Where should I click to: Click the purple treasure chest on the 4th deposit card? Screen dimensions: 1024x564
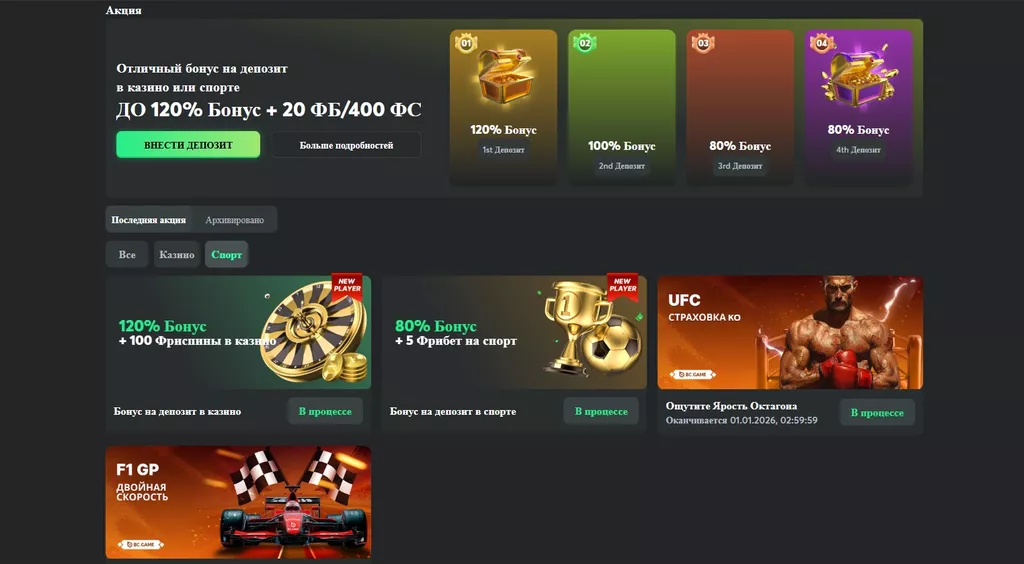[858, 77]
